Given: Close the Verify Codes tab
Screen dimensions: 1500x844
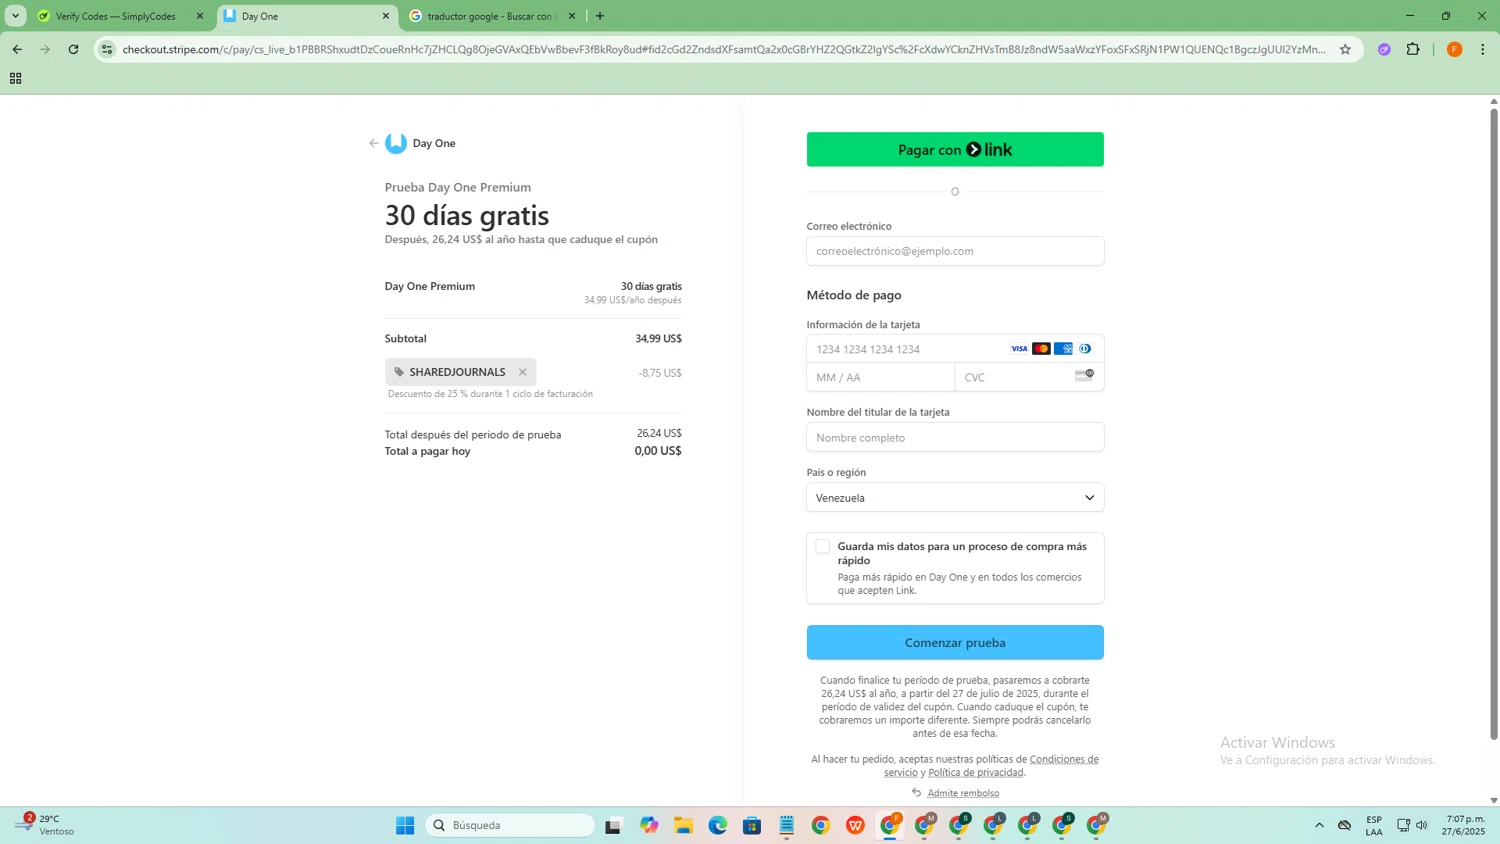Looking at the screenshot, I should pyautogui.click(x=200, y=16).
